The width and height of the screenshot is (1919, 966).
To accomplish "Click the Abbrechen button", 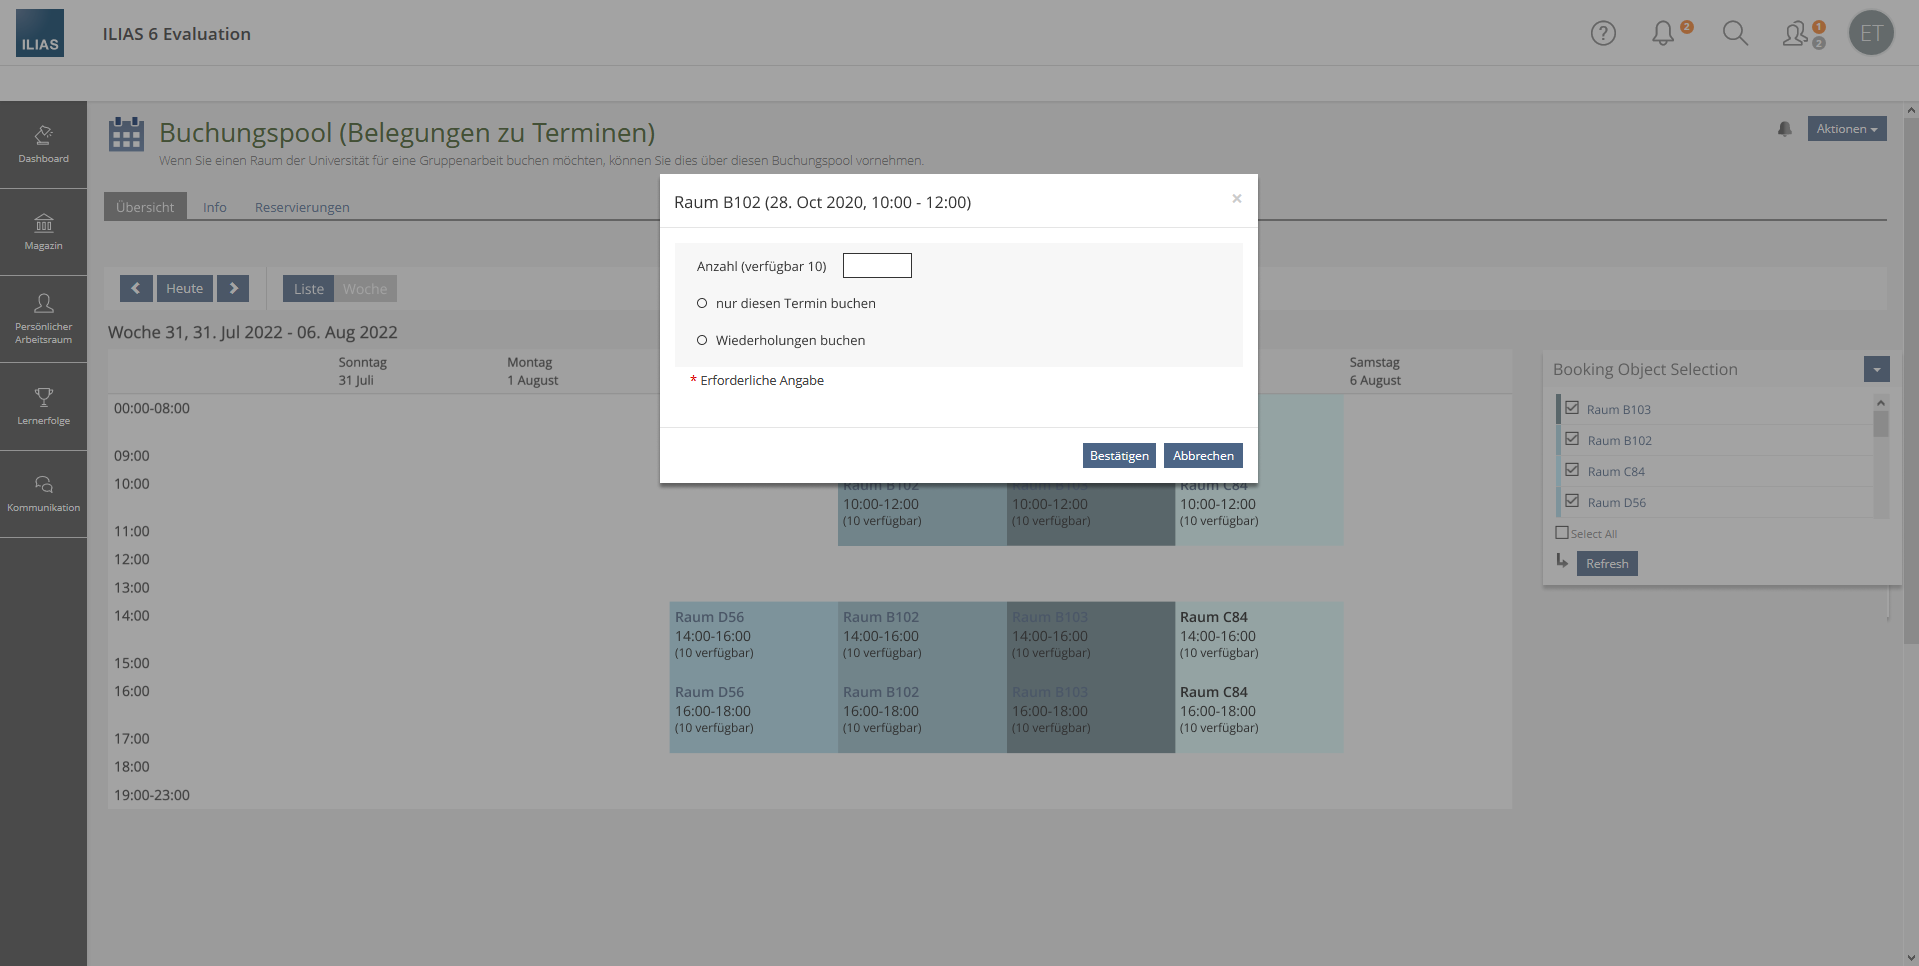I will coord(1203,455).
